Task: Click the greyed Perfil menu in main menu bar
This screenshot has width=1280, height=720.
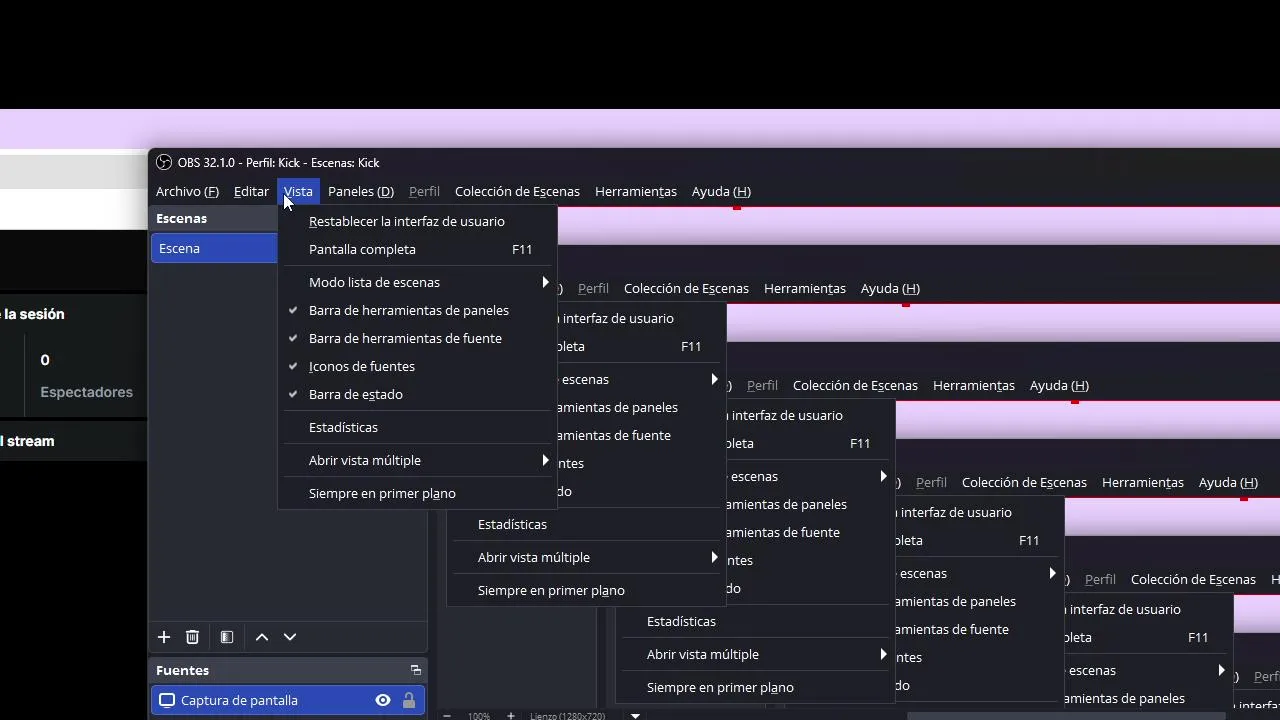Action: coord(424,191)
